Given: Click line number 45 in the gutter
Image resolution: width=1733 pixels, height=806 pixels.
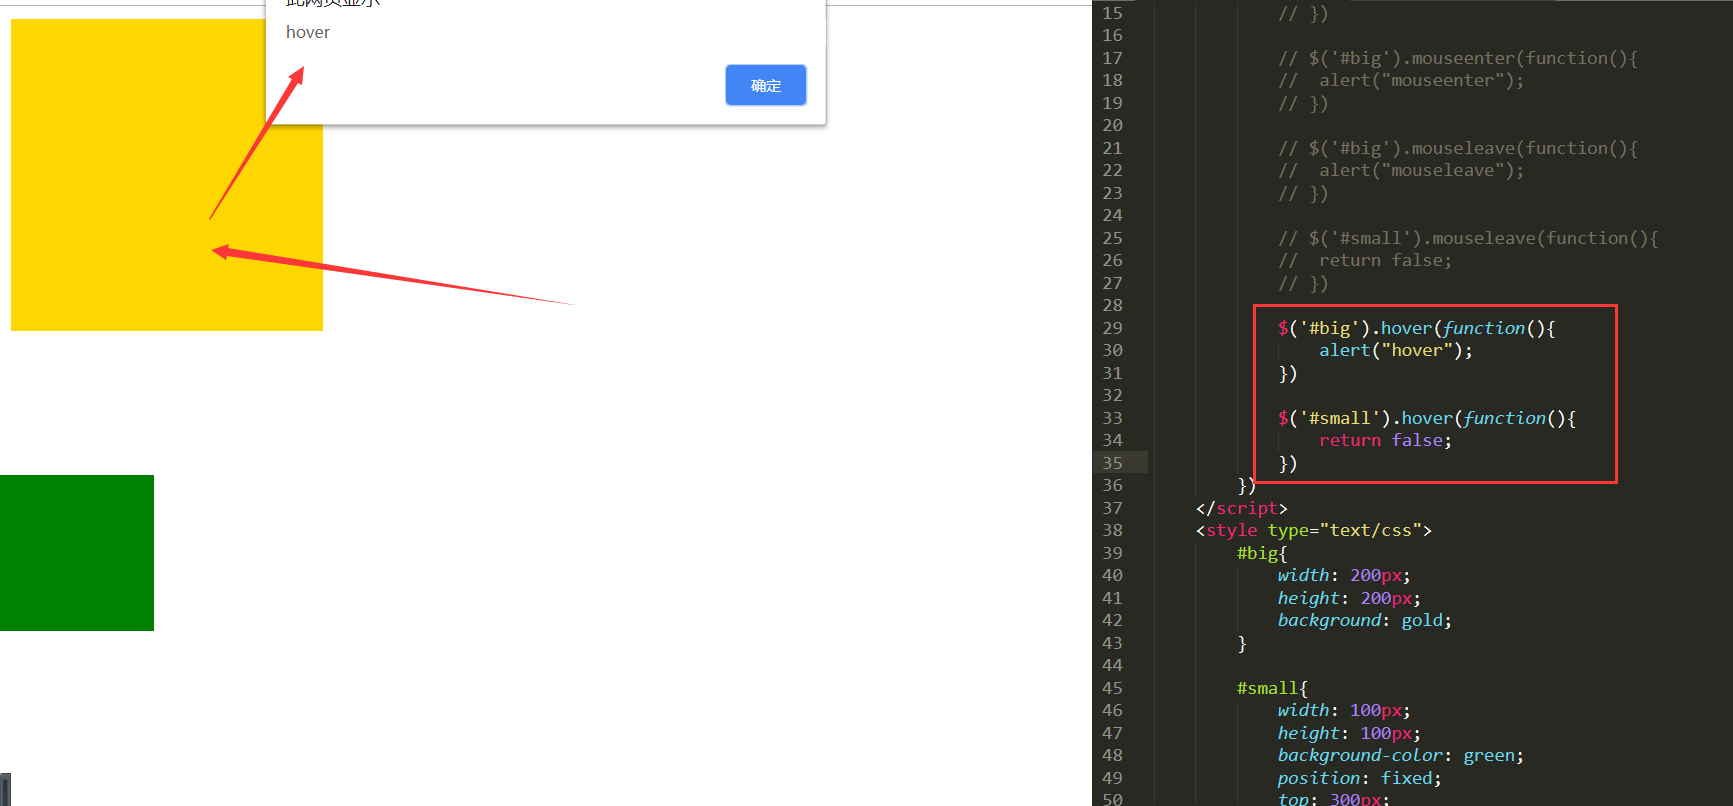Looking at the screenshot, I should 1112,688.
